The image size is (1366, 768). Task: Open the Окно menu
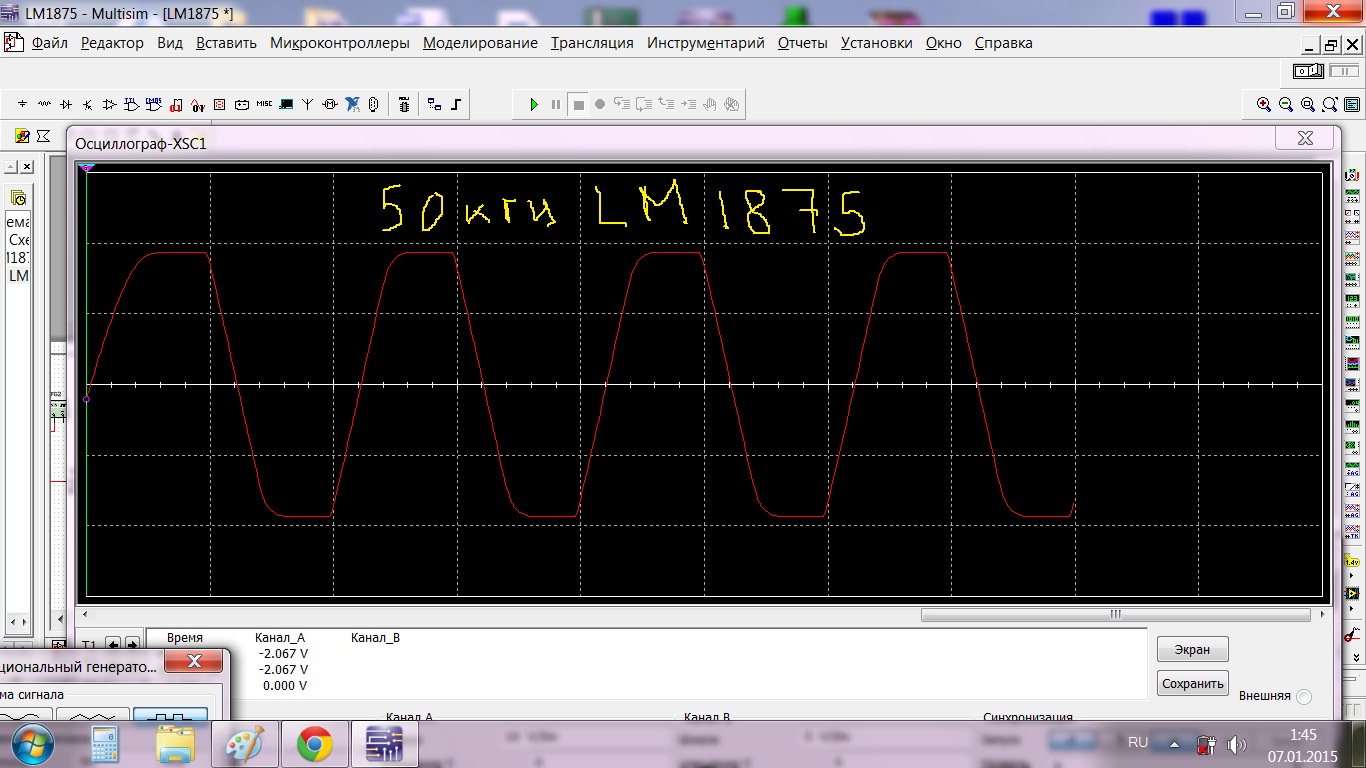pos(944,43)
